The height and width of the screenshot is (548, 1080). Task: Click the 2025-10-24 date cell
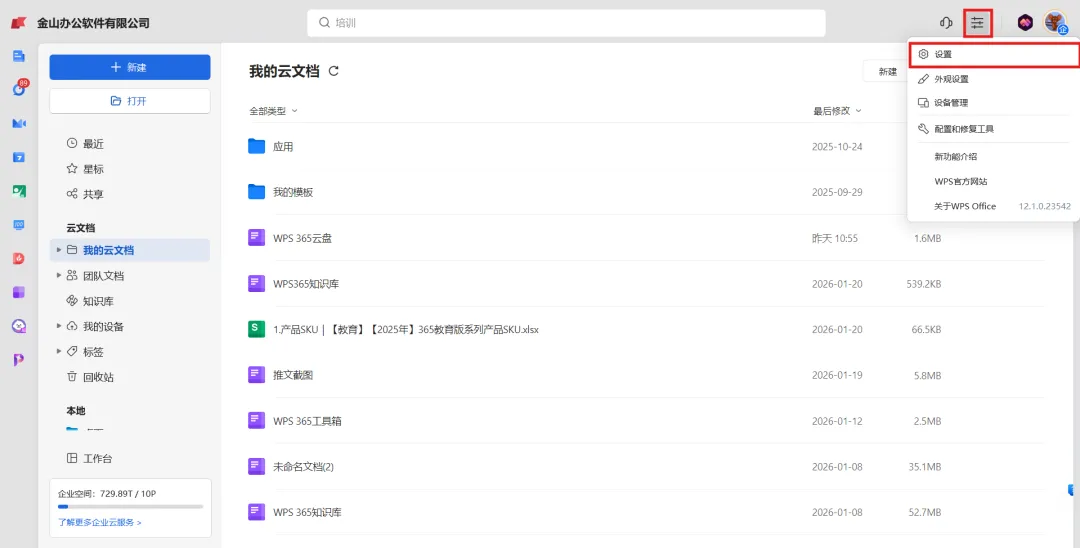(837, 147)
